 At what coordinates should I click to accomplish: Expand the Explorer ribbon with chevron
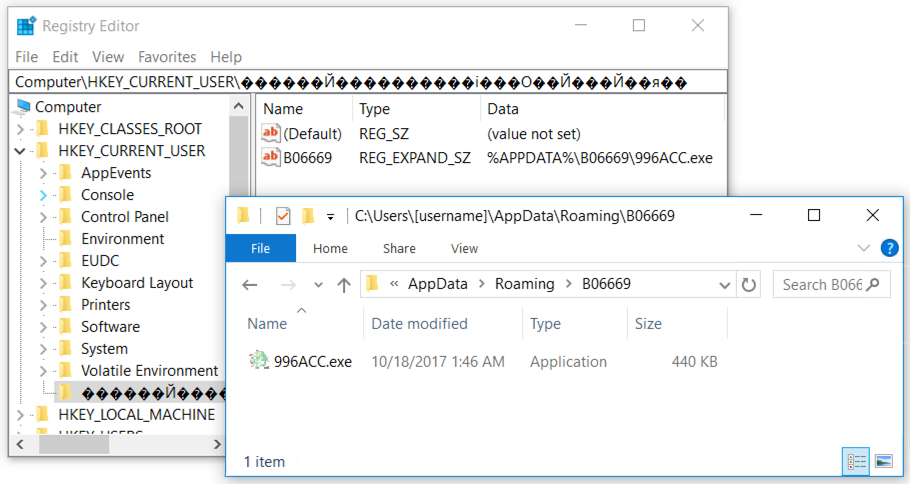pos(864,248)
